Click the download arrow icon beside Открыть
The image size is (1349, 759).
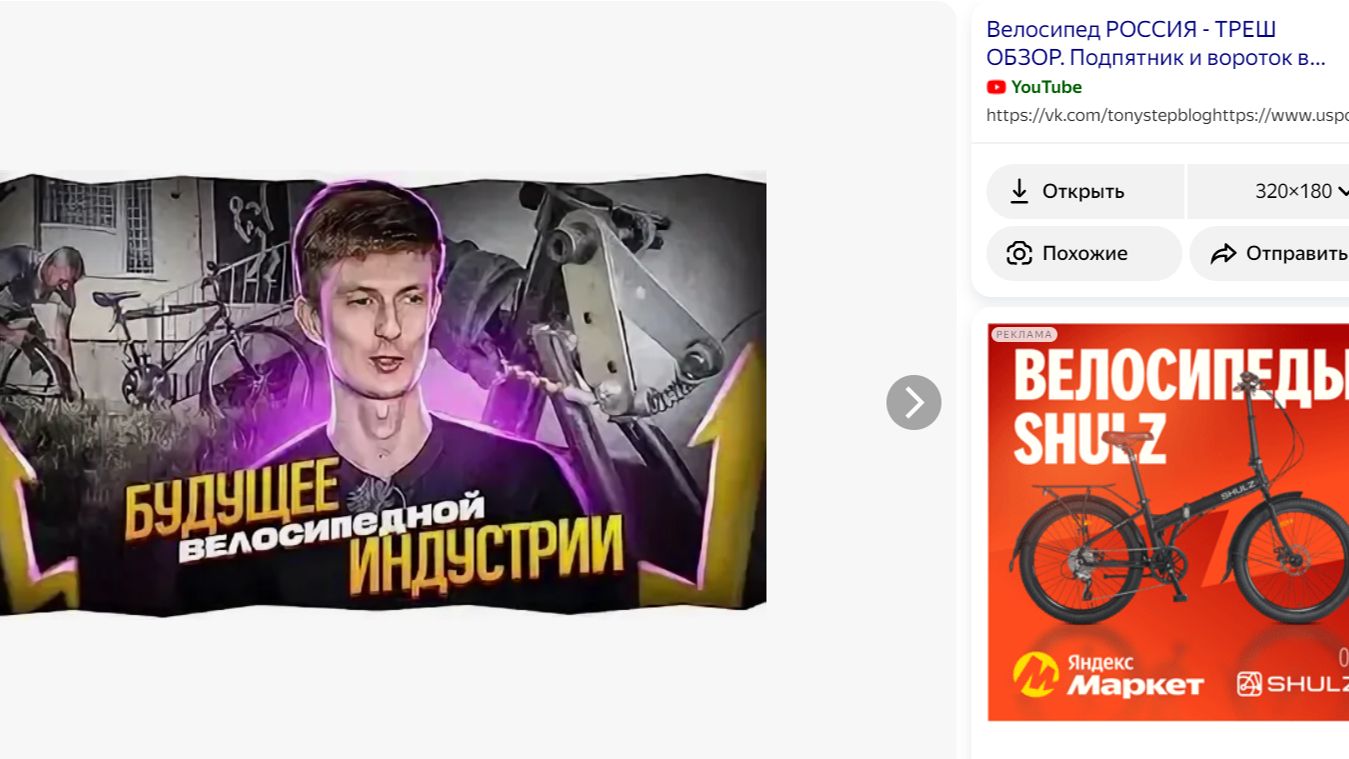pyautogui.click(x=1019, y=191)
